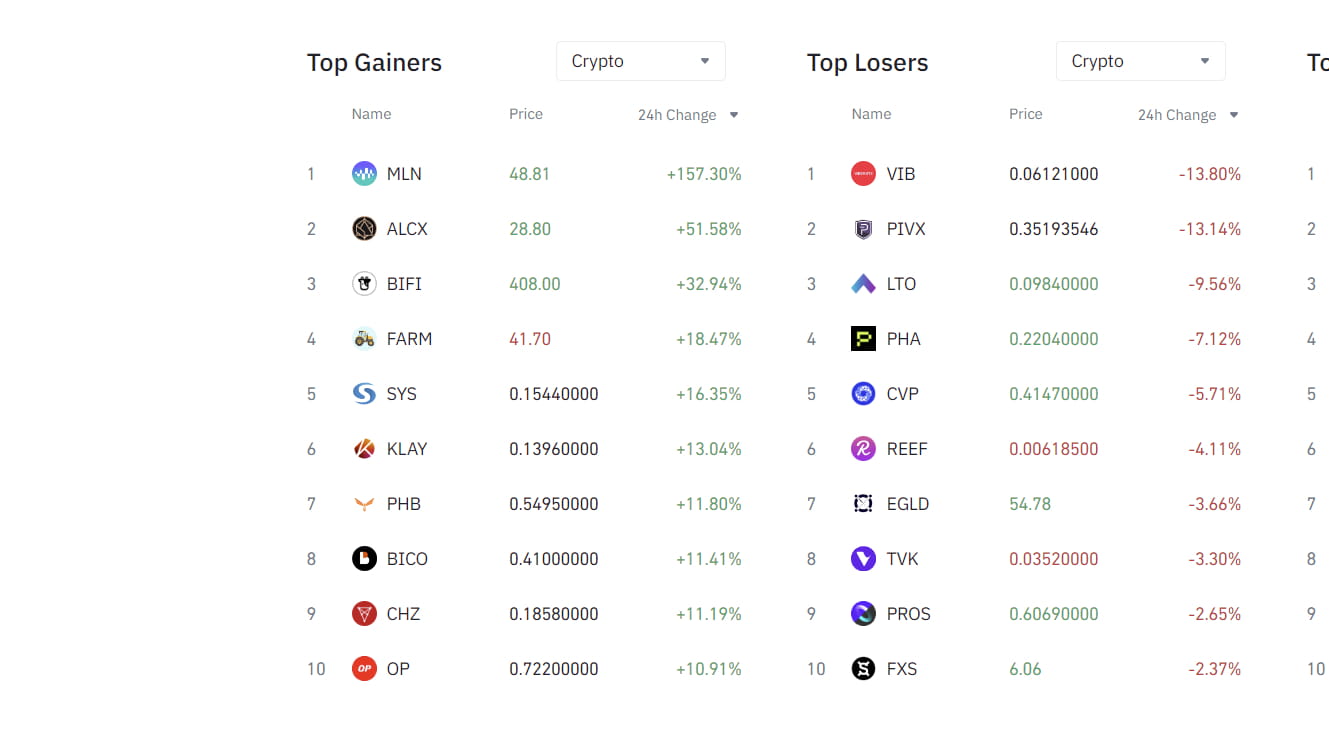Click the FARM tractor logo

click(364, 338)
